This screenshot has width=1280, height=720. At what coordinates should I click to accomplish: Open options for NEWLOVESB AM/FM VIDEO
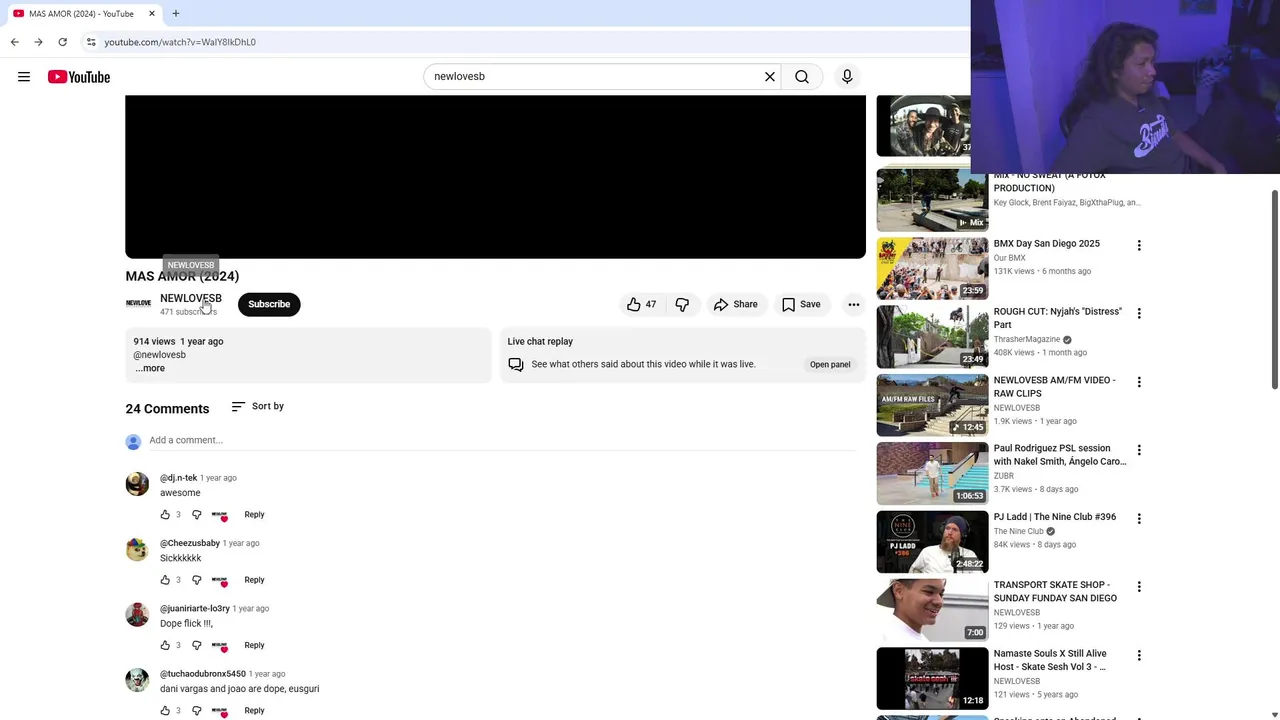pos(1139,382)
